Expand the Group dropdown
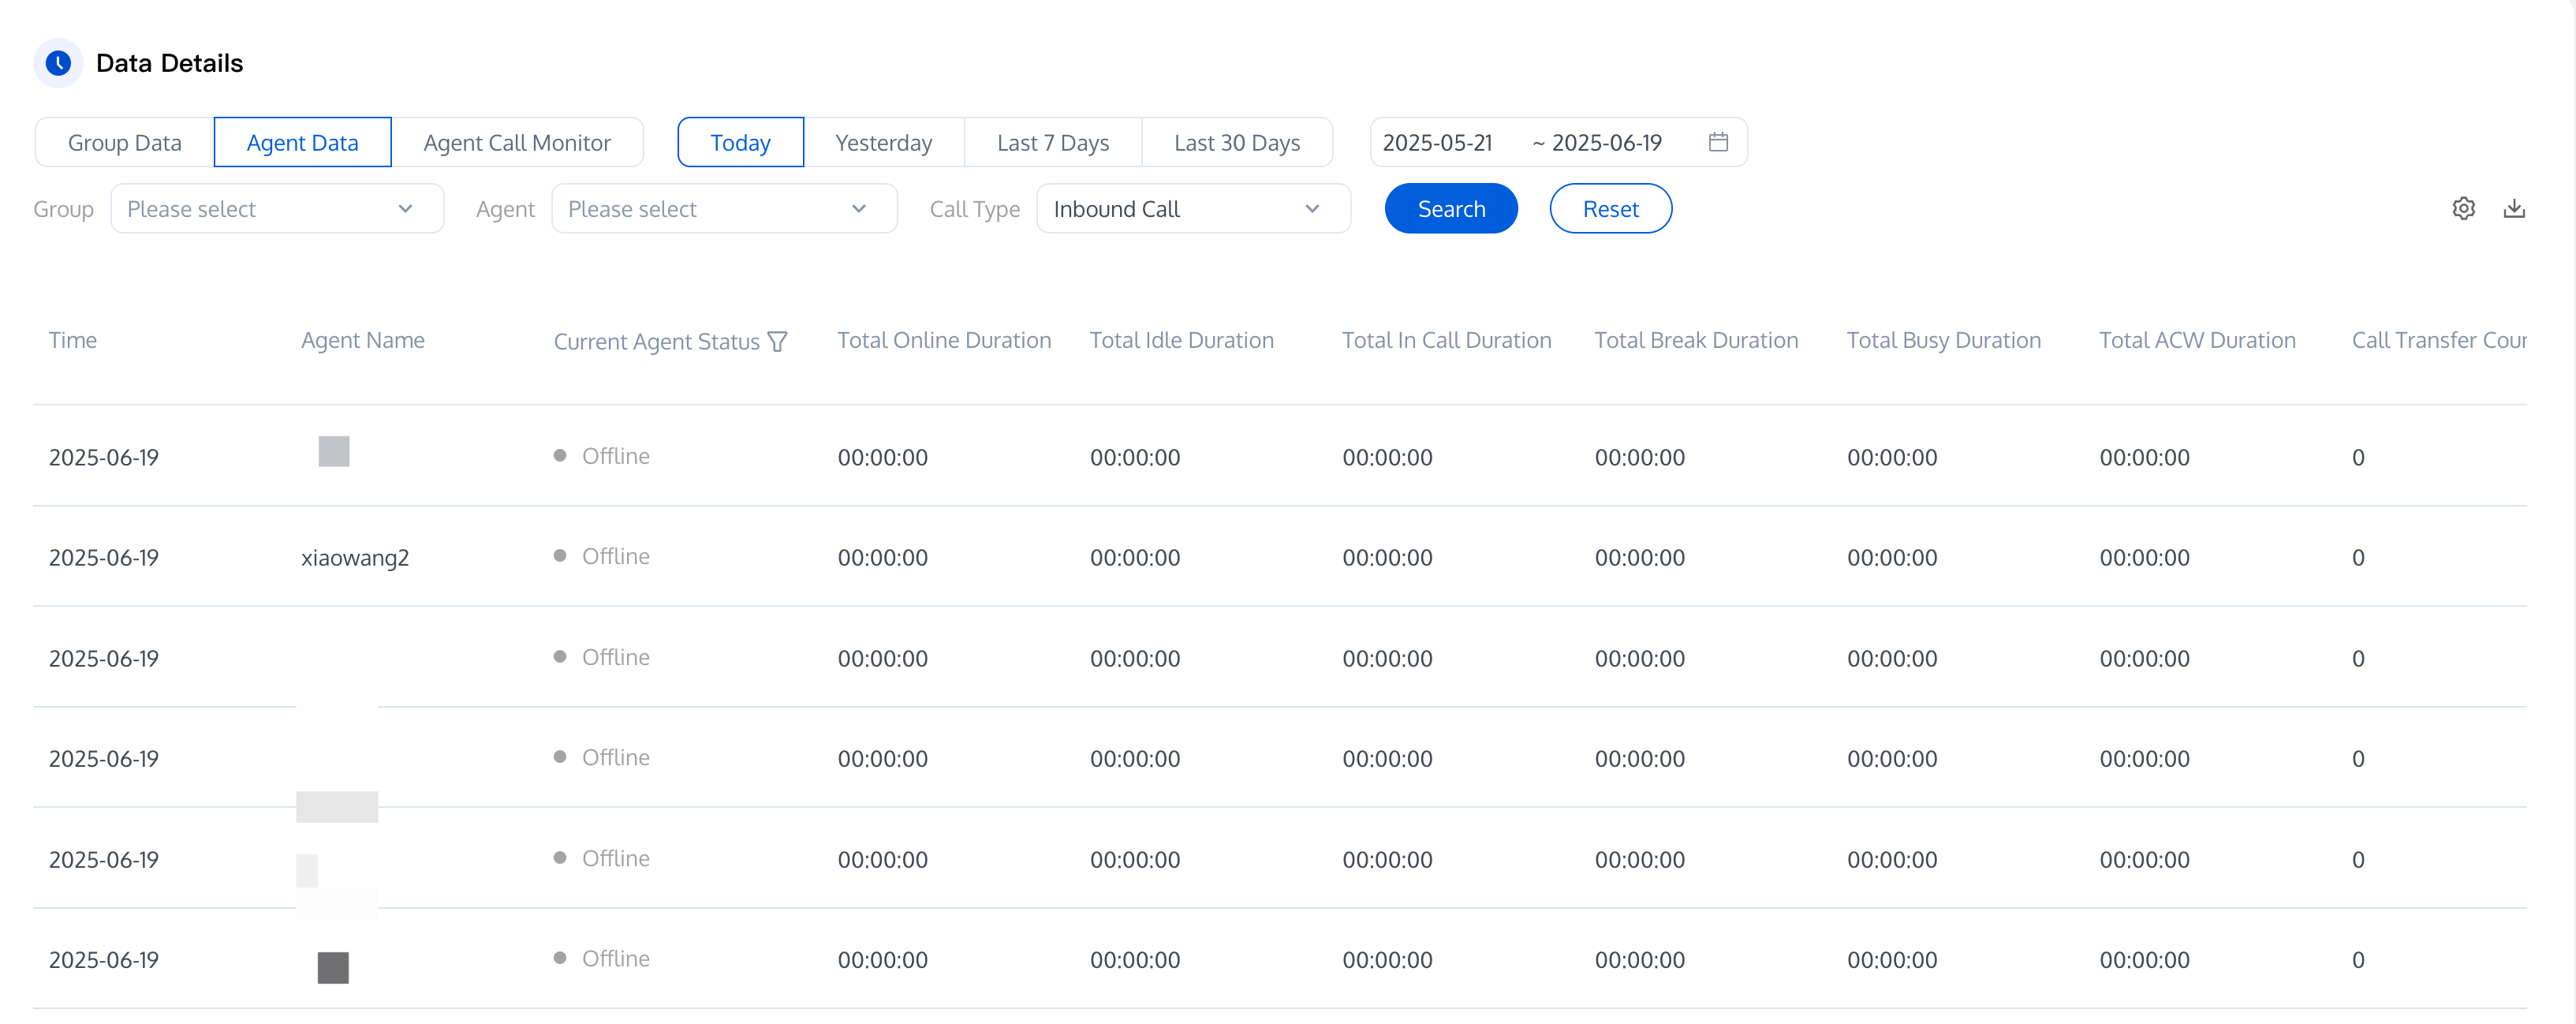The width and height of the screenshot is (2576, 1024). tap(277, 209)
